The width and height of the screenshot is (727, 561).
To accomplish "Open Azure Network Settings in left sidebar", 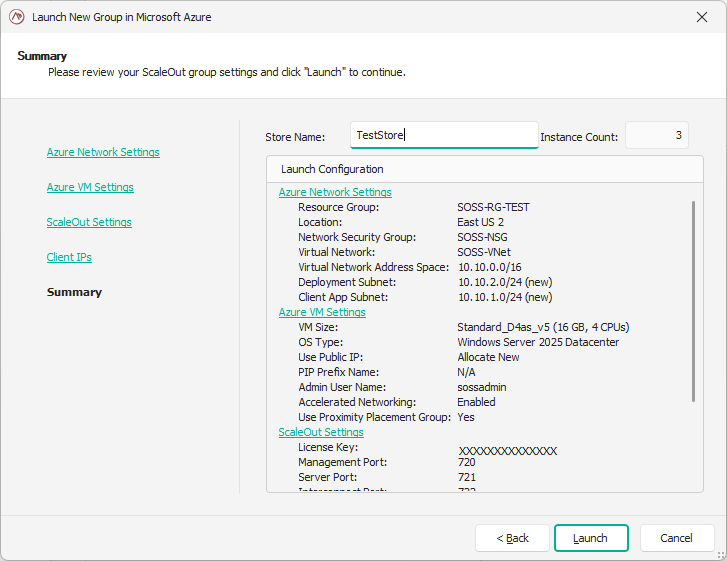I will (x=103, y=152).
